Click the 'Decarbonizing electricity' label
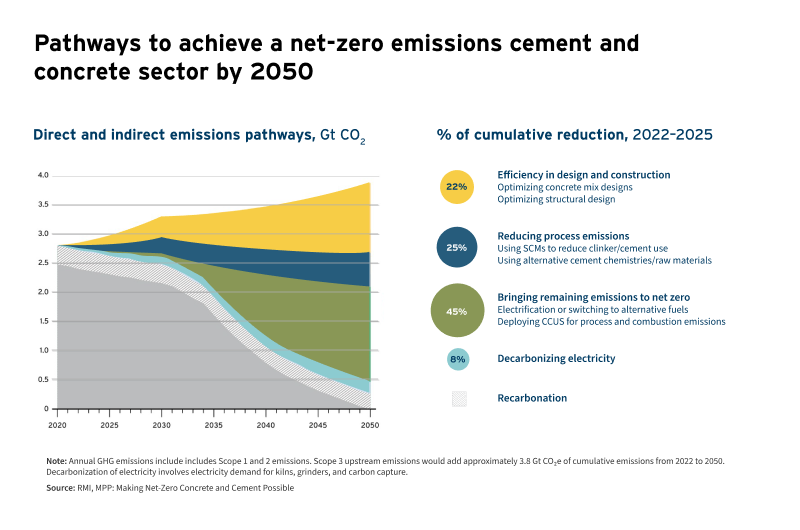This screenshot has height=530, width=800. 556,358
